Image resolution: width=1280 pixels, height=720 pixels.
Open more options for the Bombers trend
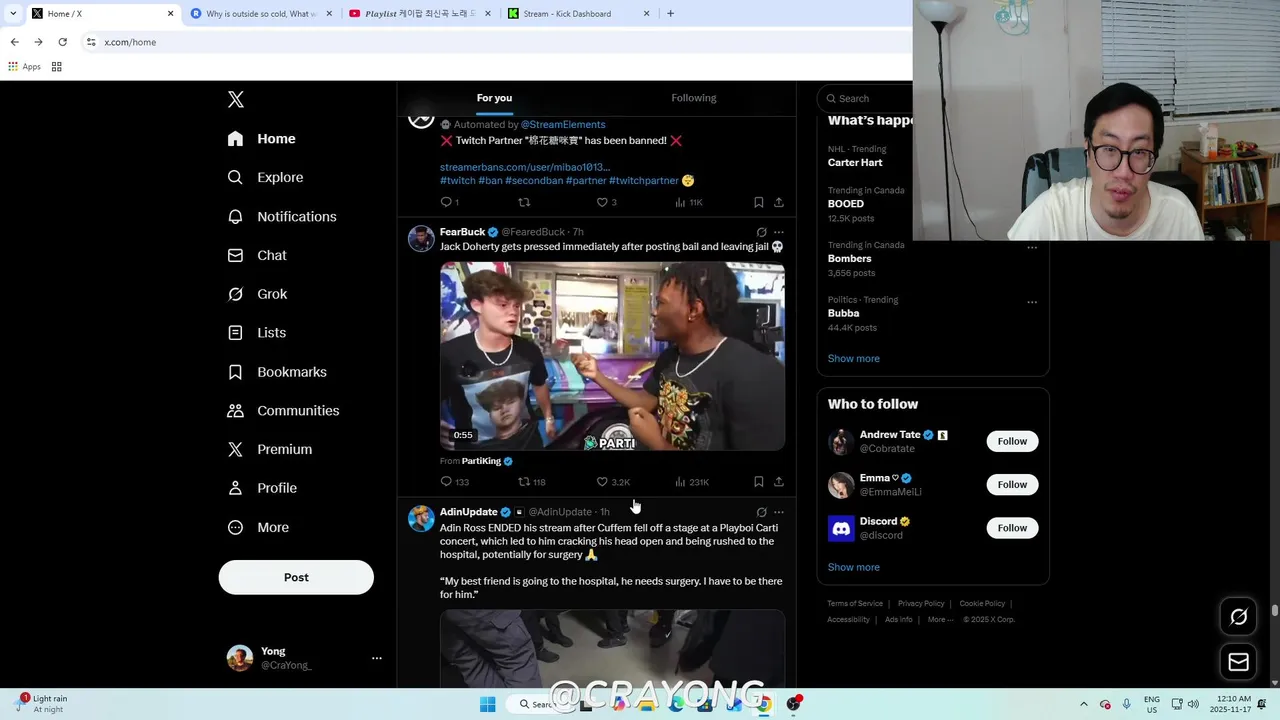(x=1032, y=247)
